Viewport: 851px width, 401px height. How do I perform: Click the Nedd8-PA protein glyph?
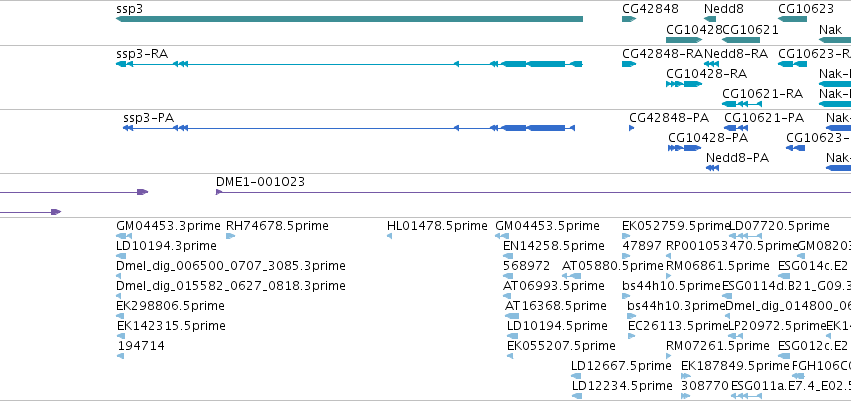[713, 168]
